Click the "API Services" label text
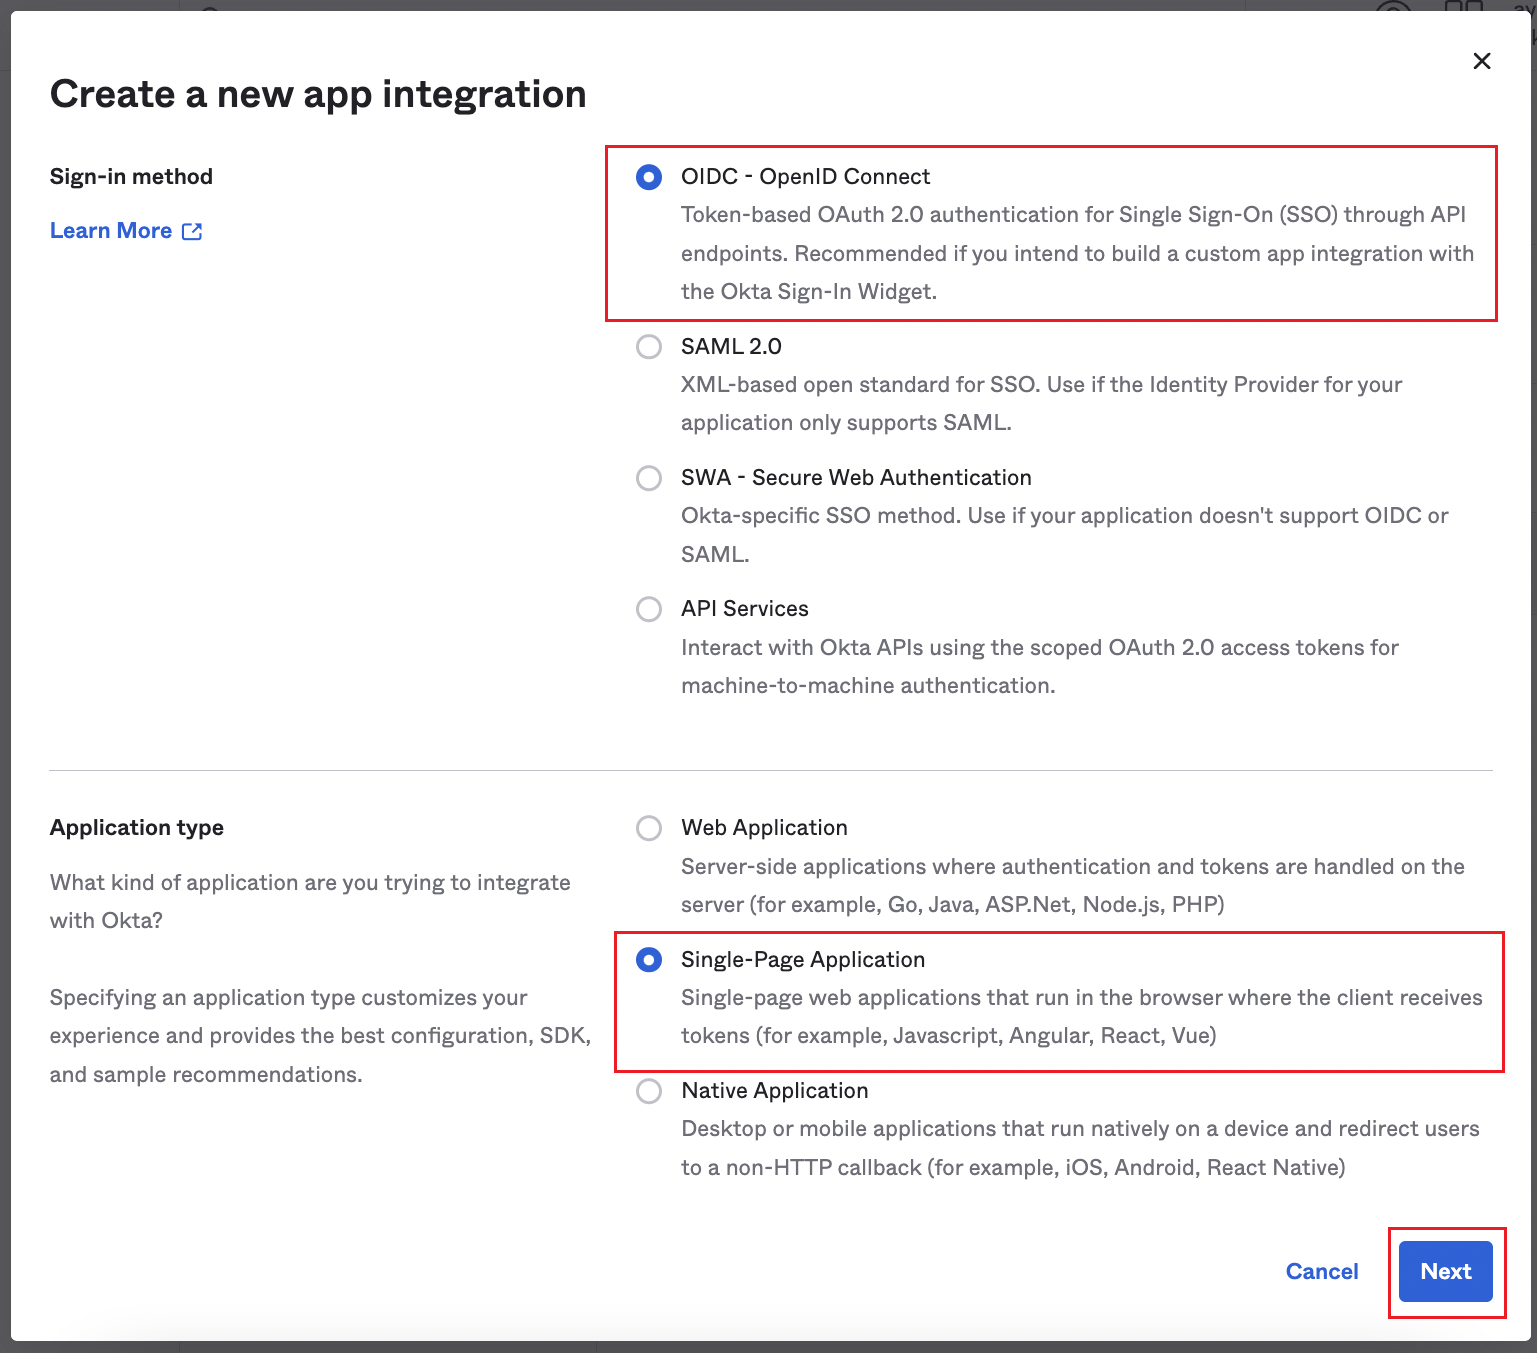Viewport: 1537px width, 1353px height. point(744,609)
